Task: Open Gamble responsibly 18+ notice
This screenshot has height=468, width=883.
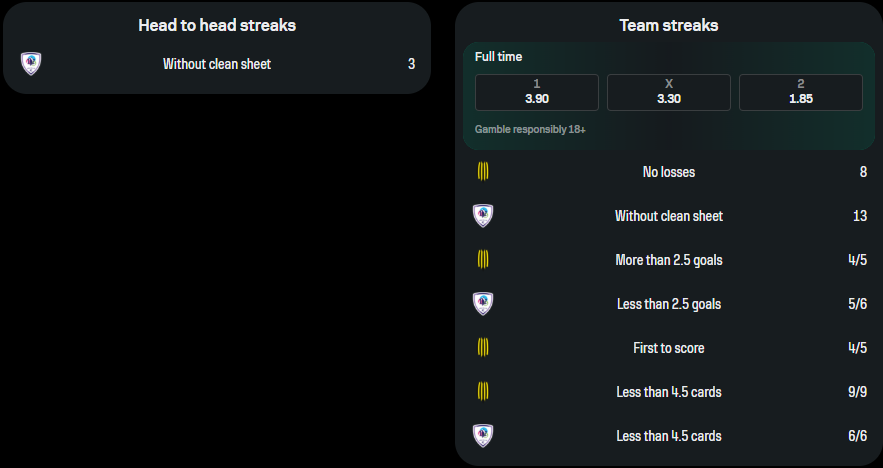Action: click(x=530, y=130)
